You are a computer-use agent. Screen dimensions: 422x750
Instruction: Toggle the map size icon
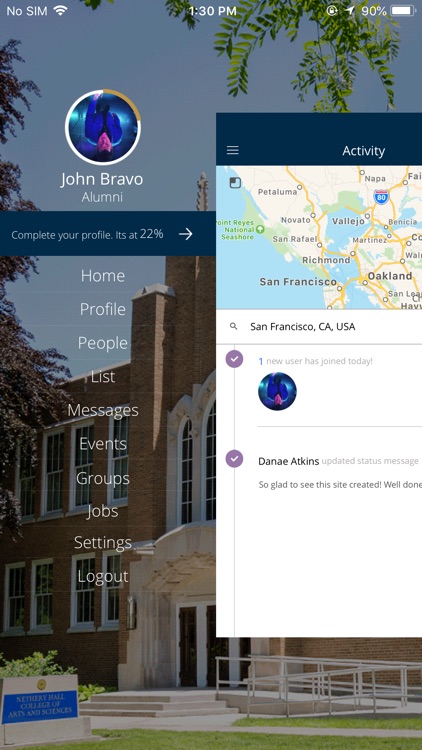[x=235, y=183]
